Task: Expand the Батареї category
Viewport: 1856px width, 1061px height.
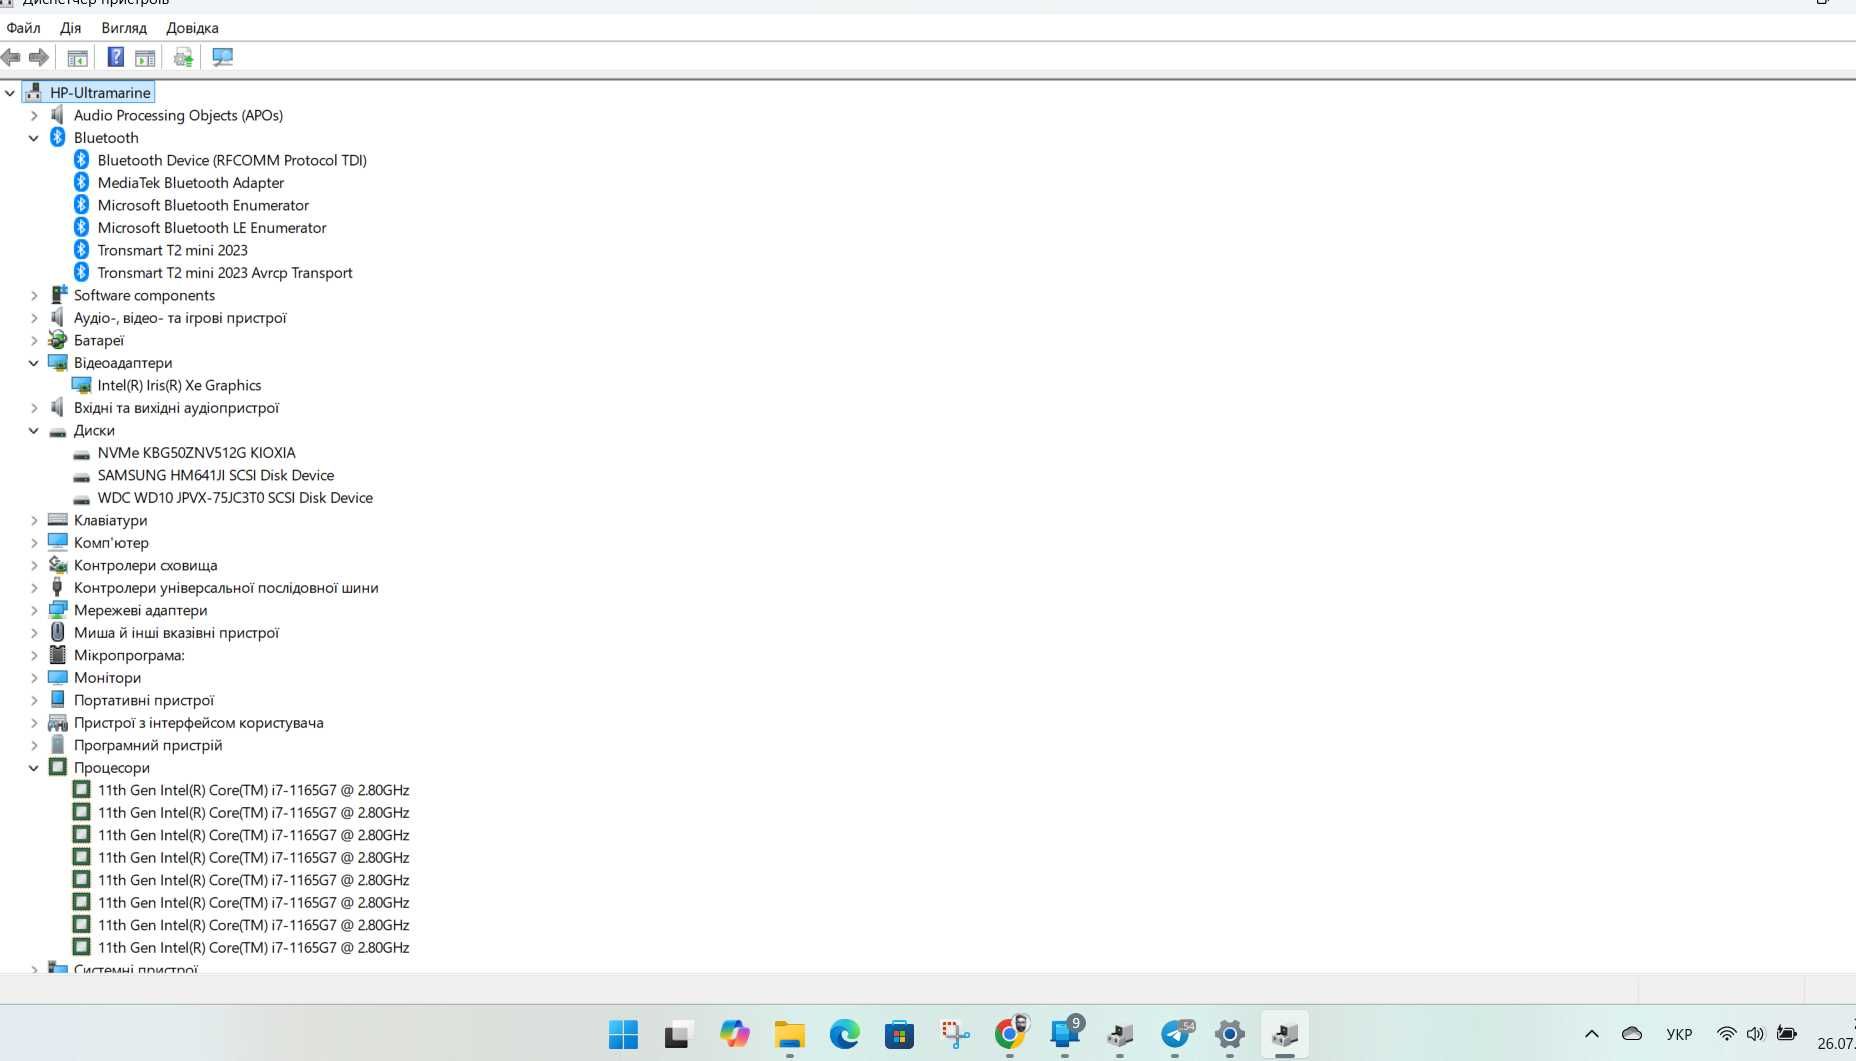Action: point(34,341)
